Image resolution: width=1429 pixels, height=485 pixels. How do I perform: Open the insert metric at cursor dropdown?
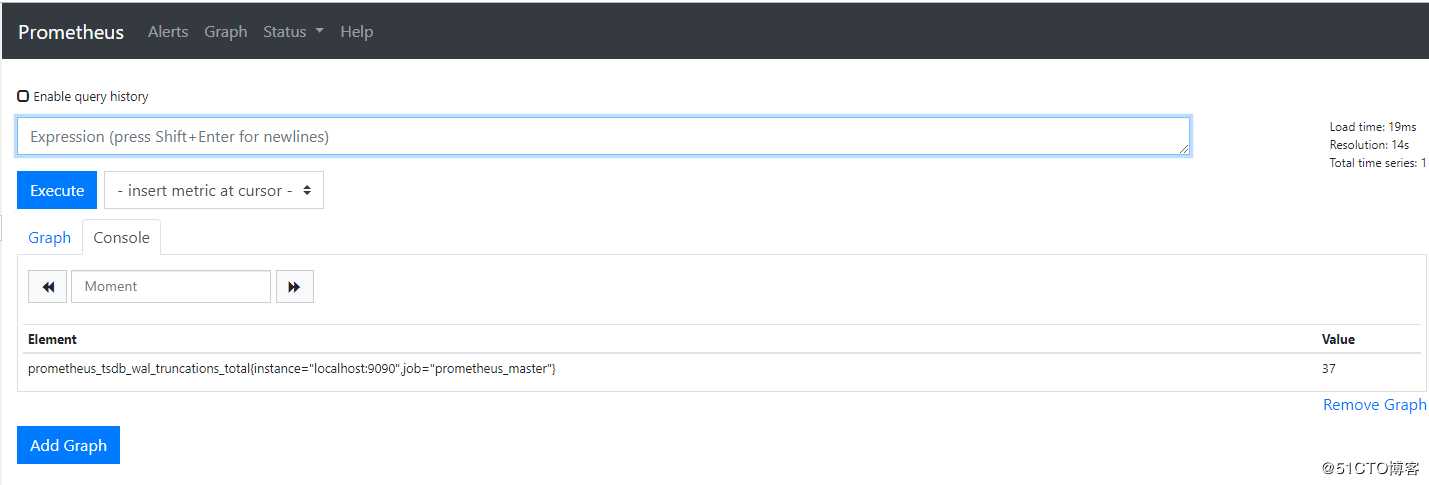pos(214,190)
